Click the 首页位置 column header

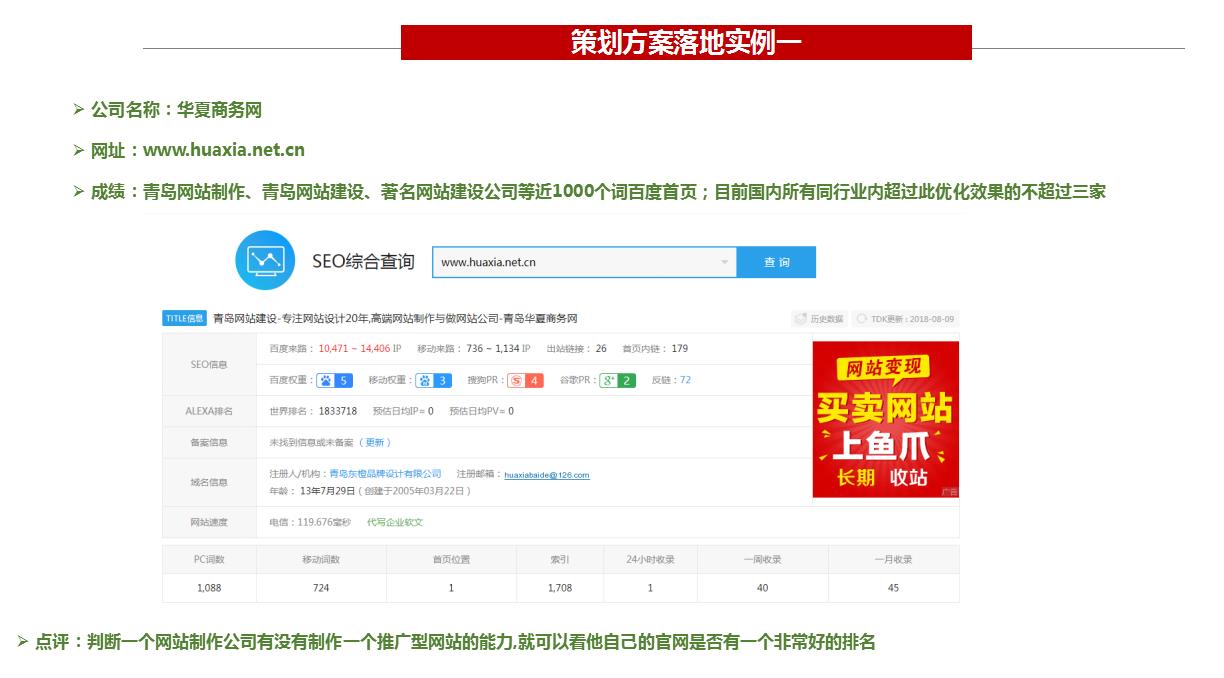[x=451, y=560]
